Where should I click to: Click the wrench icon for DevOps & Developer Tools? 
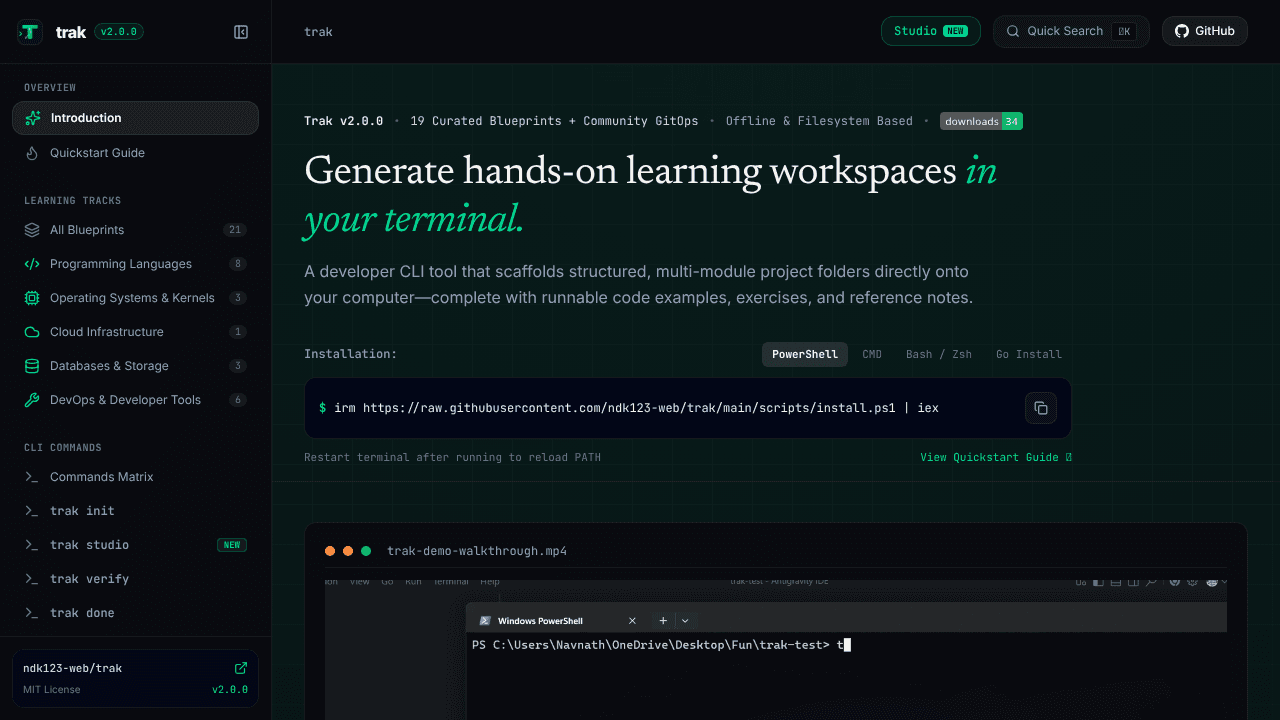point(32,400)
